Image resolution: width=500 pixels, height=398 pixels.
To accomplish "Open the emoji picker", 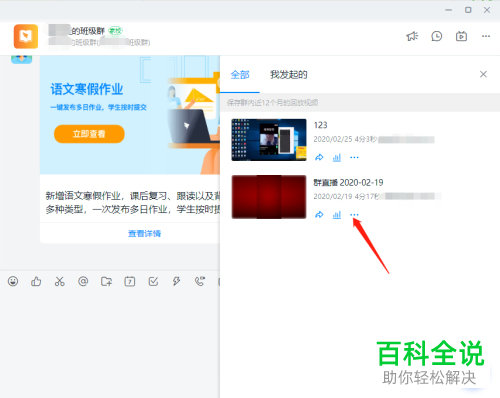I will pyautogui.click(x=13, y=281).
